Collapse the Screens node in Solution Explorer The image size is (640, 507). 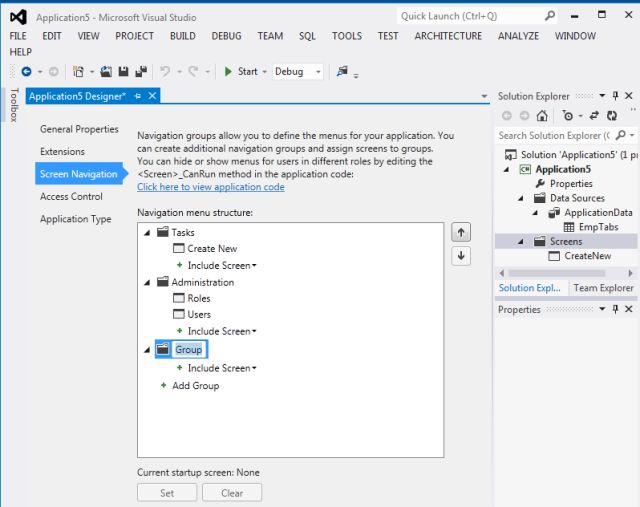(521, 242)
